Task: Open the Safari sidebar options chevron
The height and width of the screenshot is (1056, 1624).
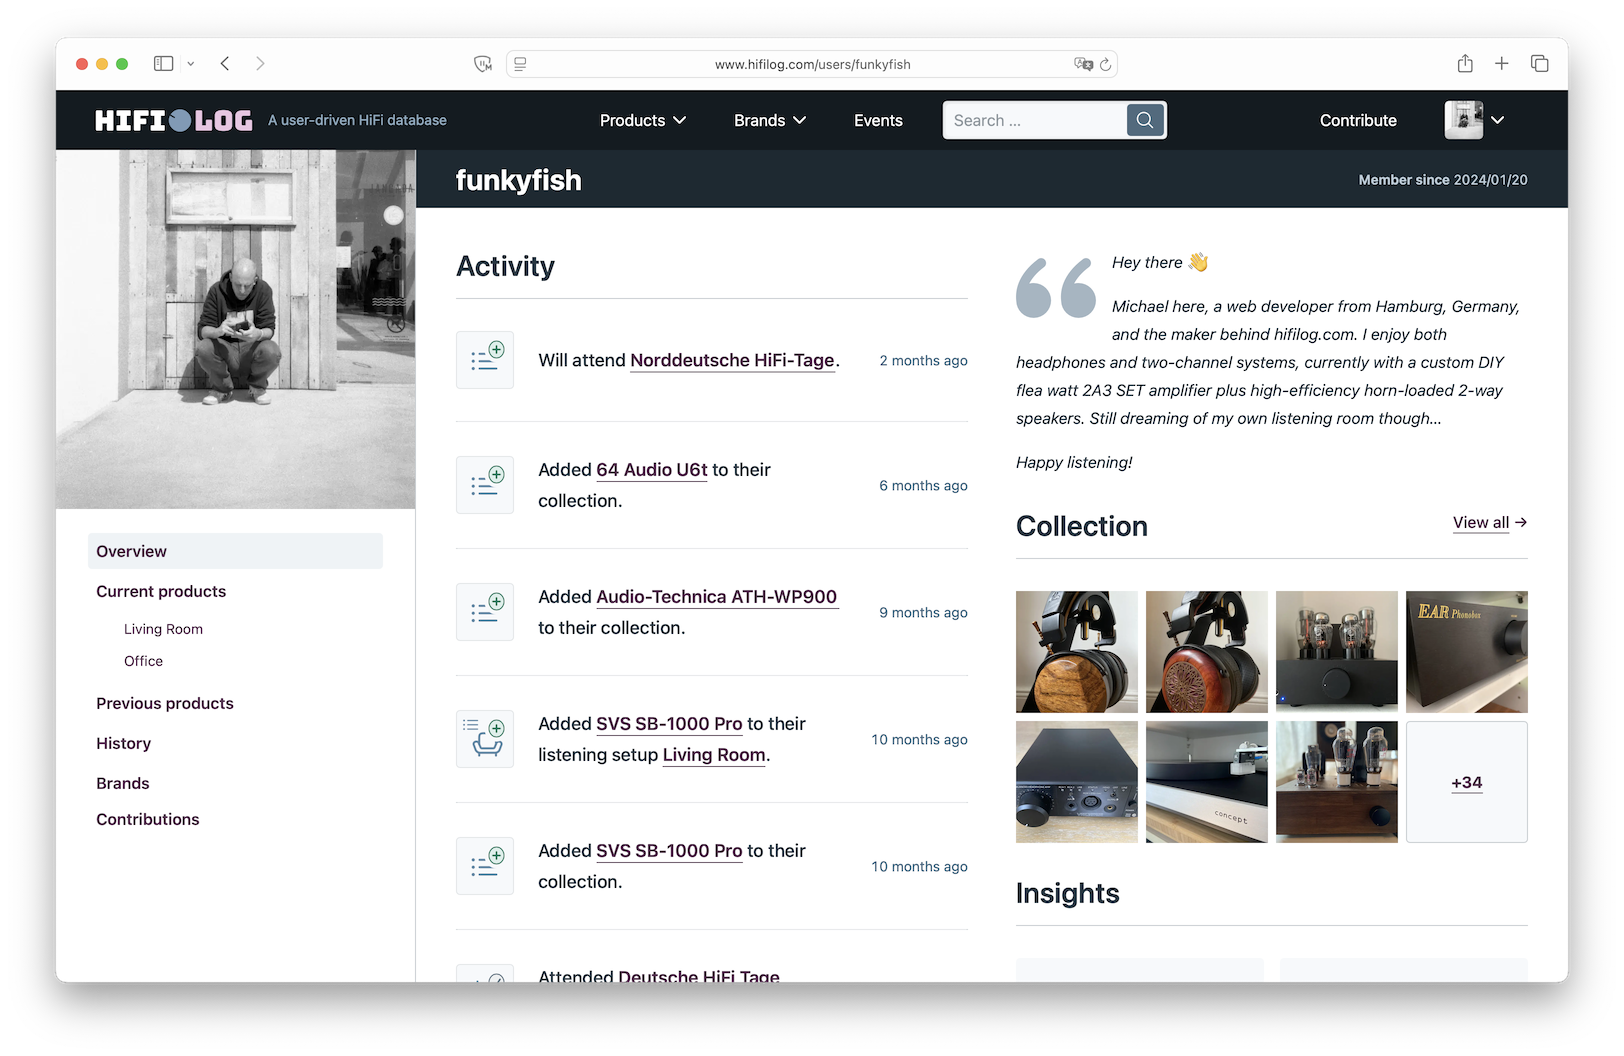Action: (x=190, y=64)
